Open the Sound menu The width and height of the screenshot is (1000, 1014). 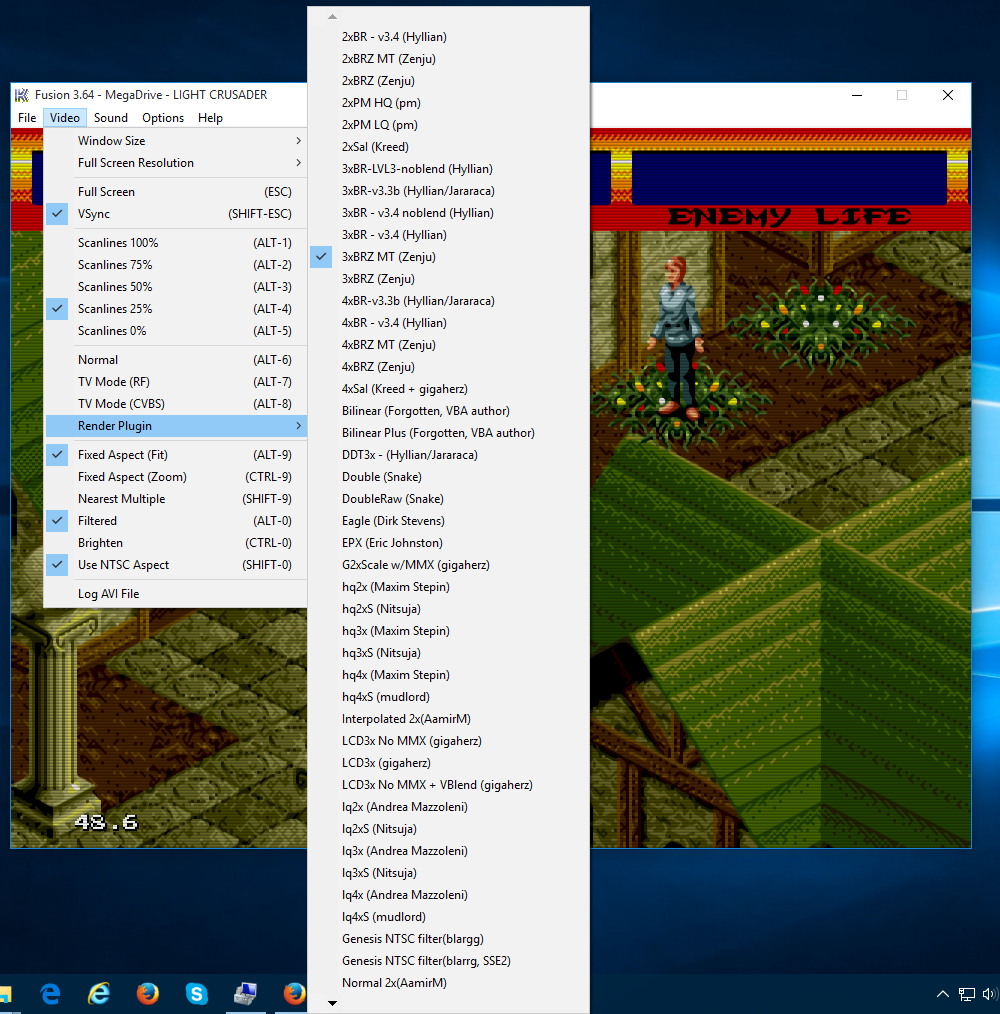point(111,118)
